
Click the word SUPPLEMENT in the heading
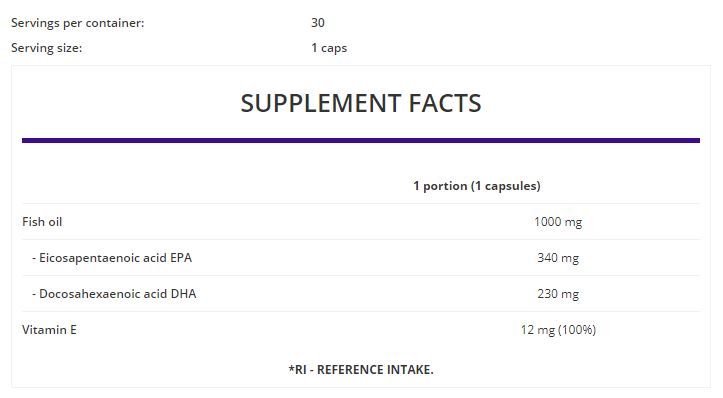321,103
